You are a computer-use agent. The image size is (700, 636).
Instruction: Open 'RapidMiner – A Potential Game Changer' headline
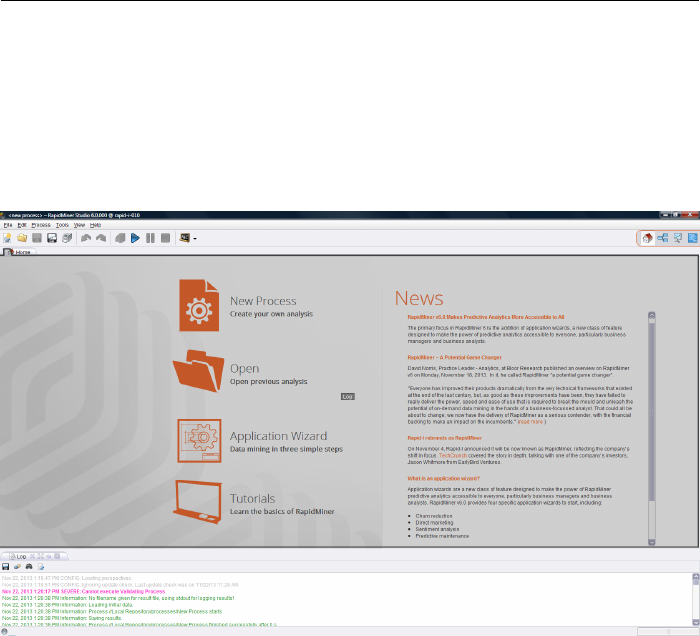point(454,357)
